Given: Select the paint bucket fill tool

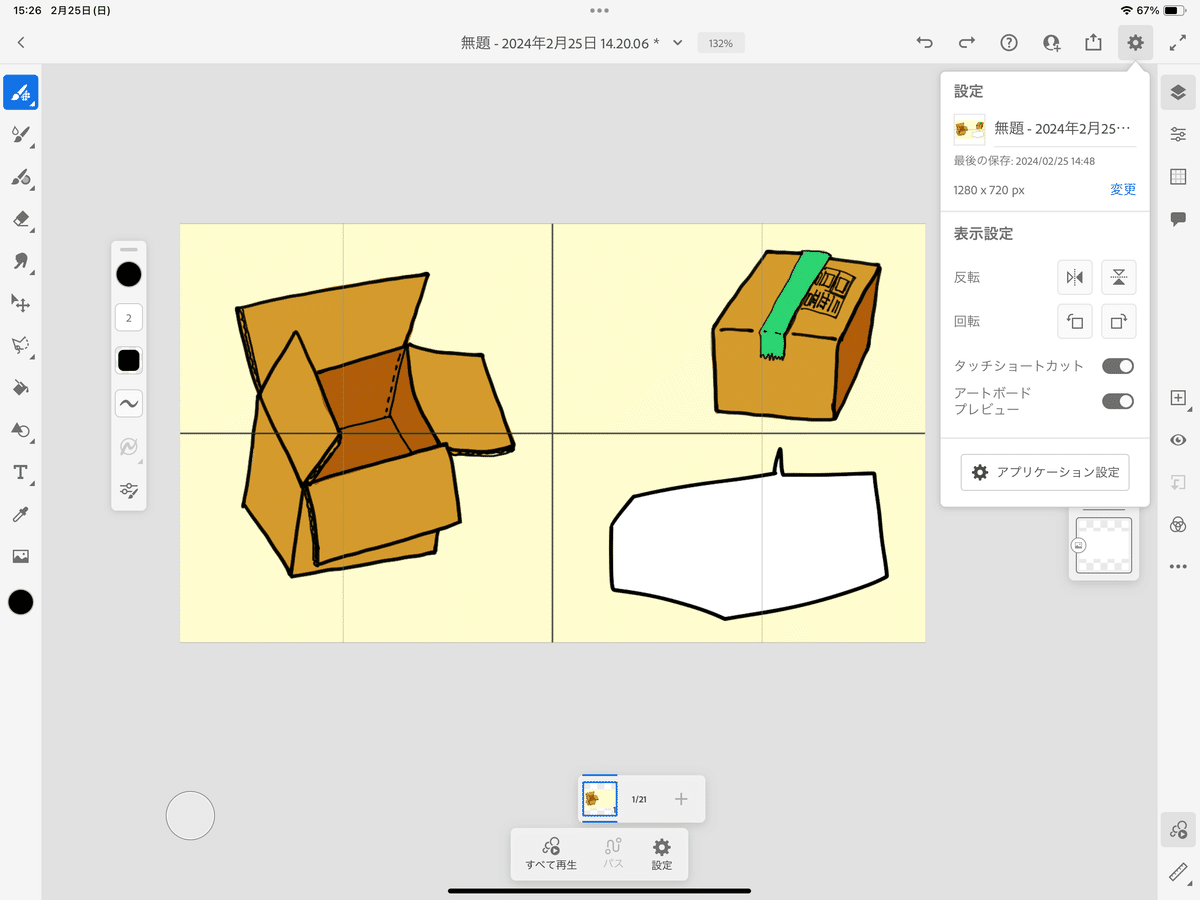Looking at the screenshot, I should pos(21,387).
